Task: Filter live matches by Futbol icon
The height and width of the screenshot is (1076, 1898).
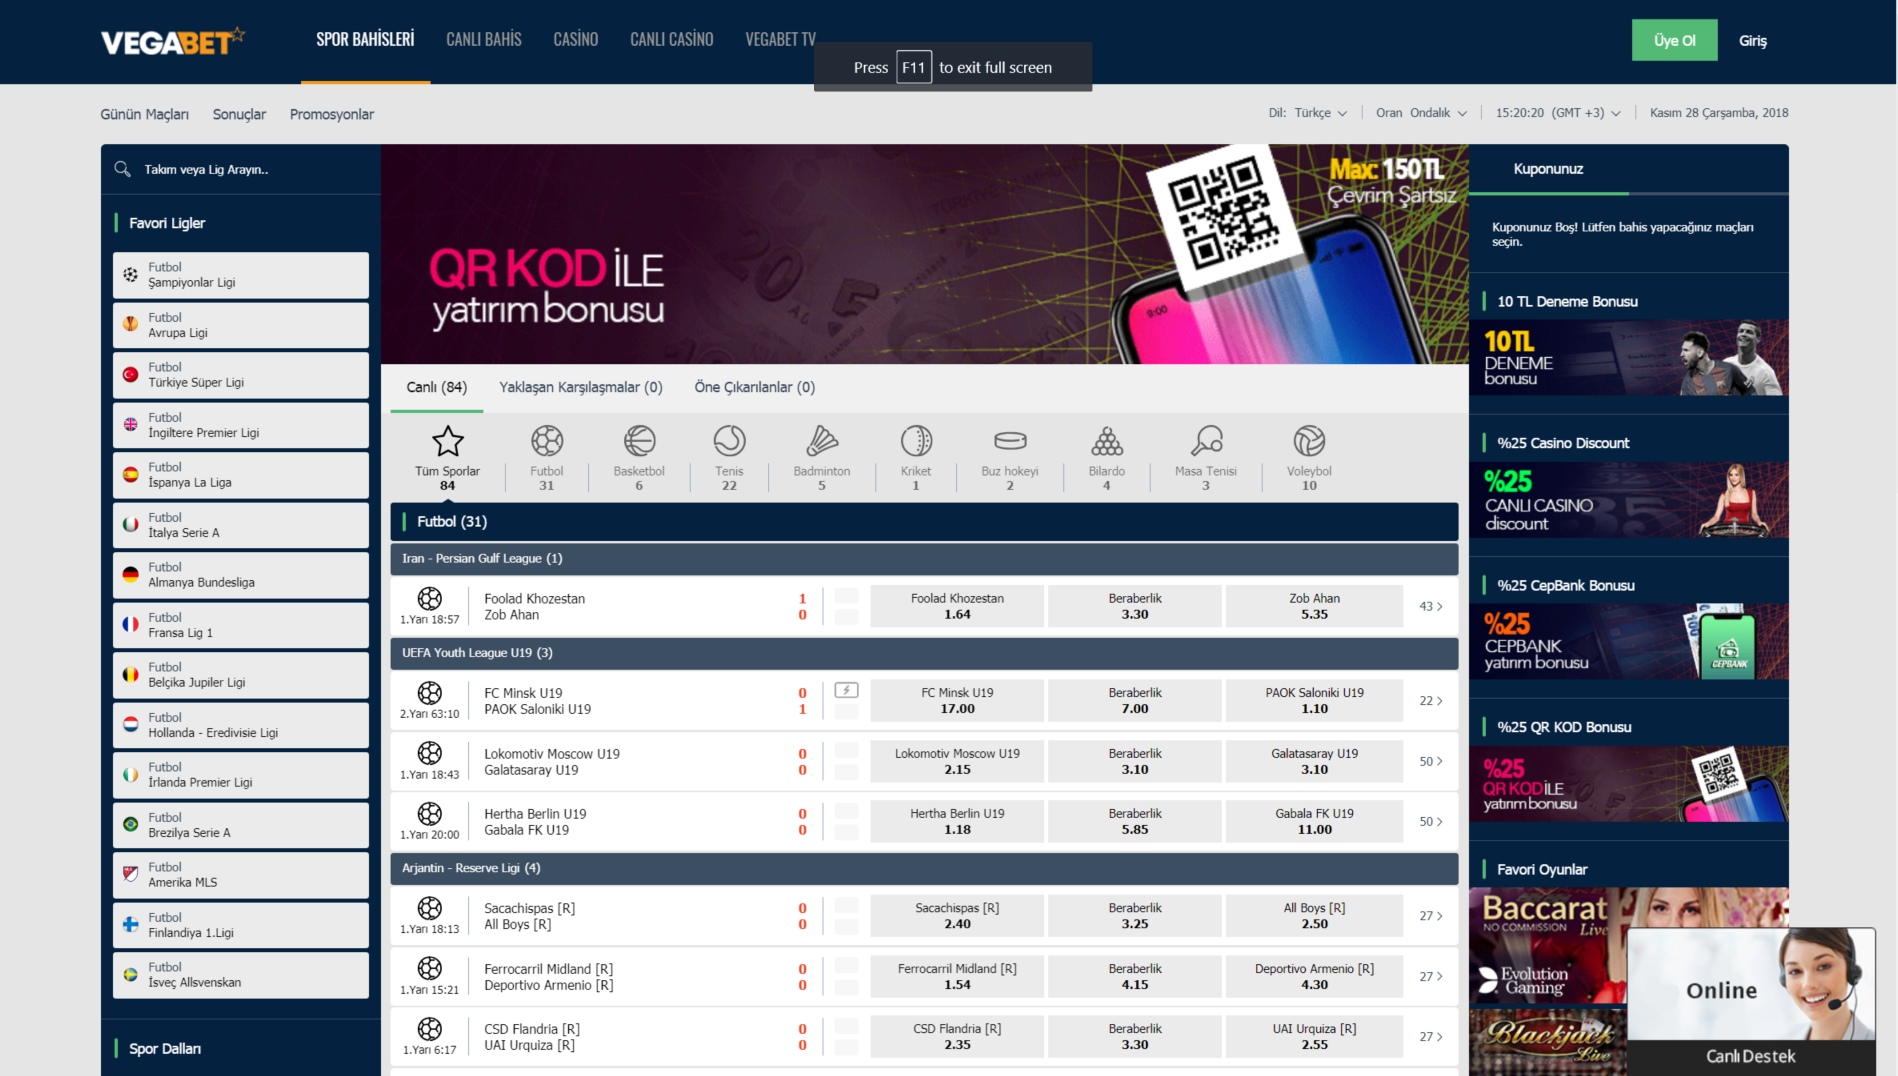Action: 547,441
